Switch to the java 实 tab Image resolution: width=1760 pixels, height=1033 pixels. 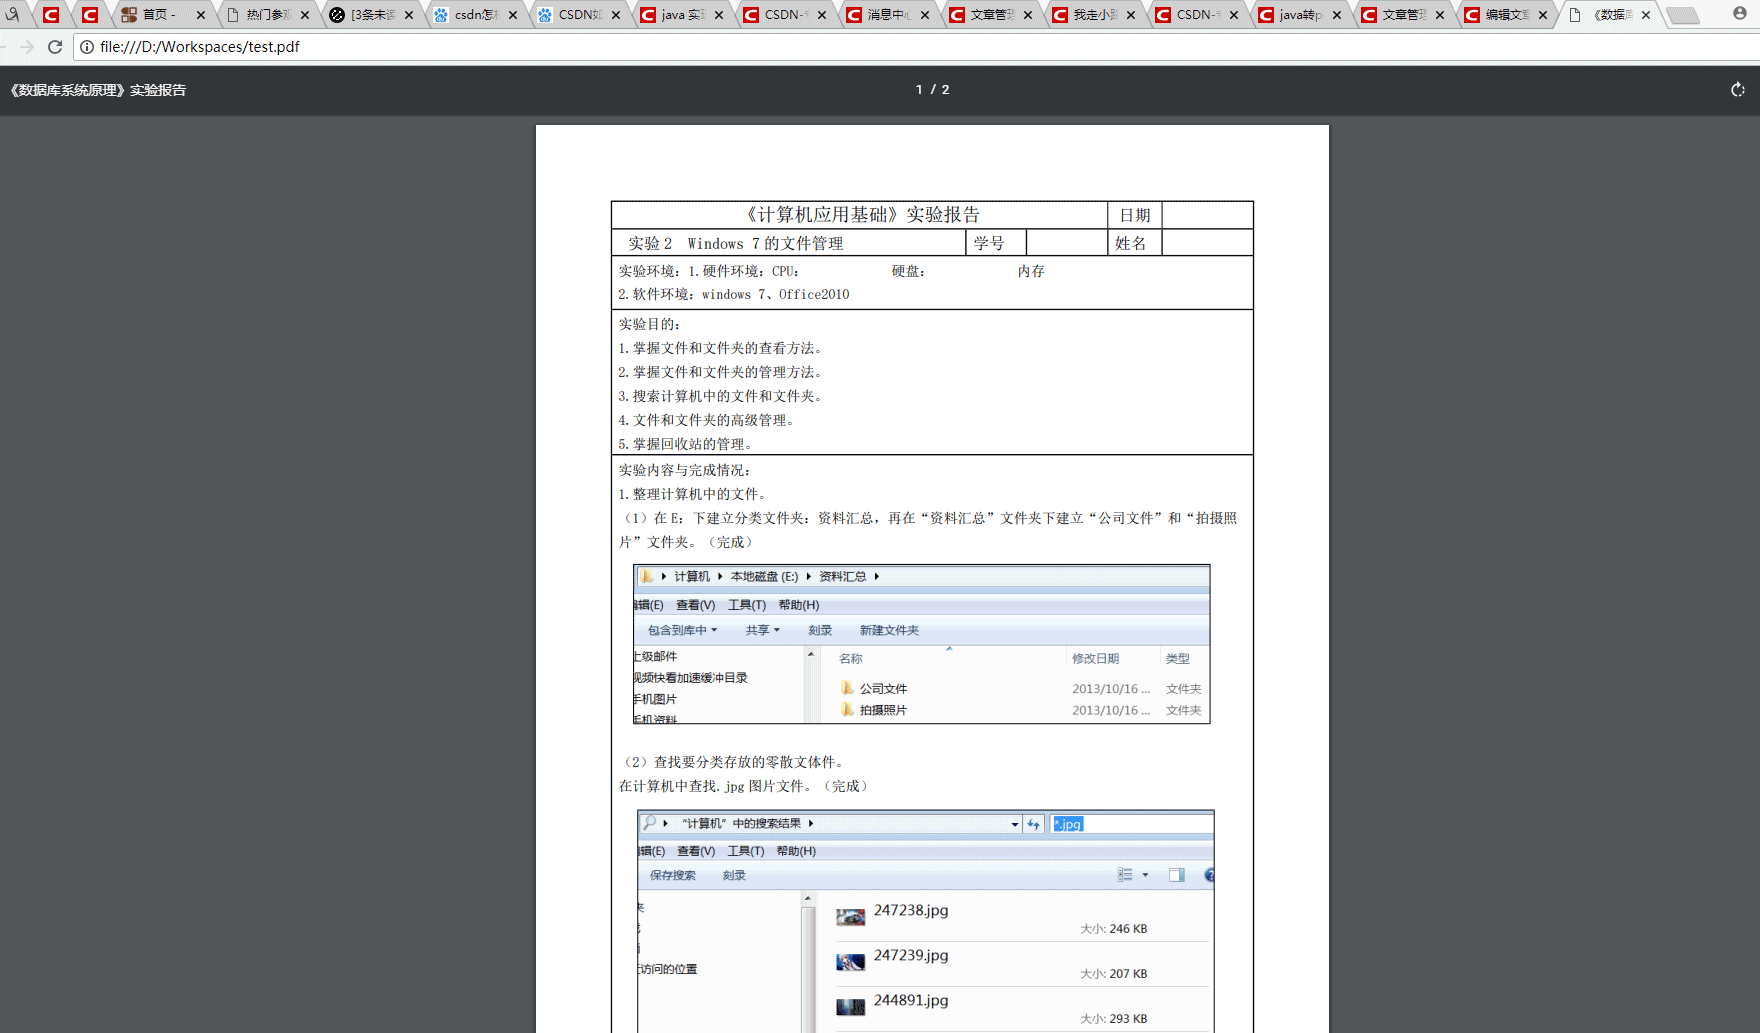[681, 15]
